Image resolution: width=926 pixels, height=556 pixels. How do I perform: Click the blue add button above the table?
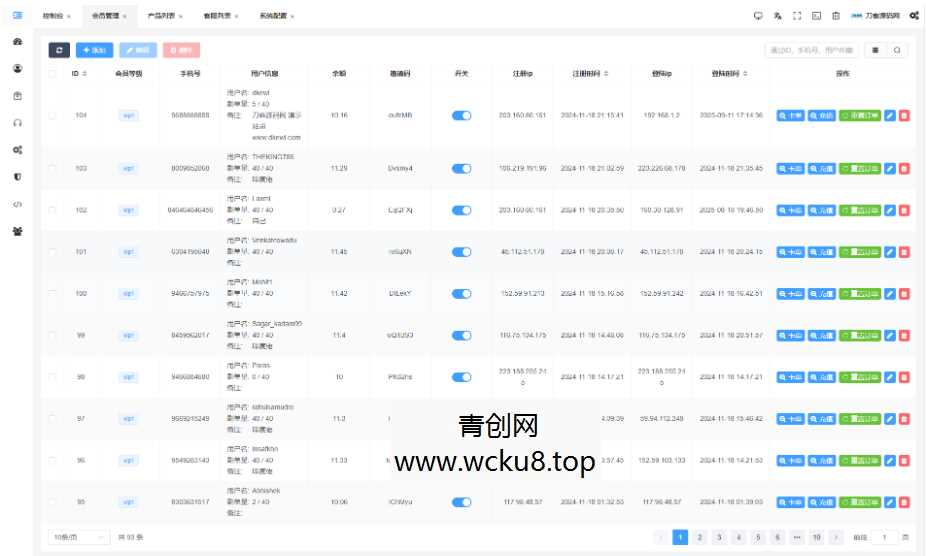[94, 50]
